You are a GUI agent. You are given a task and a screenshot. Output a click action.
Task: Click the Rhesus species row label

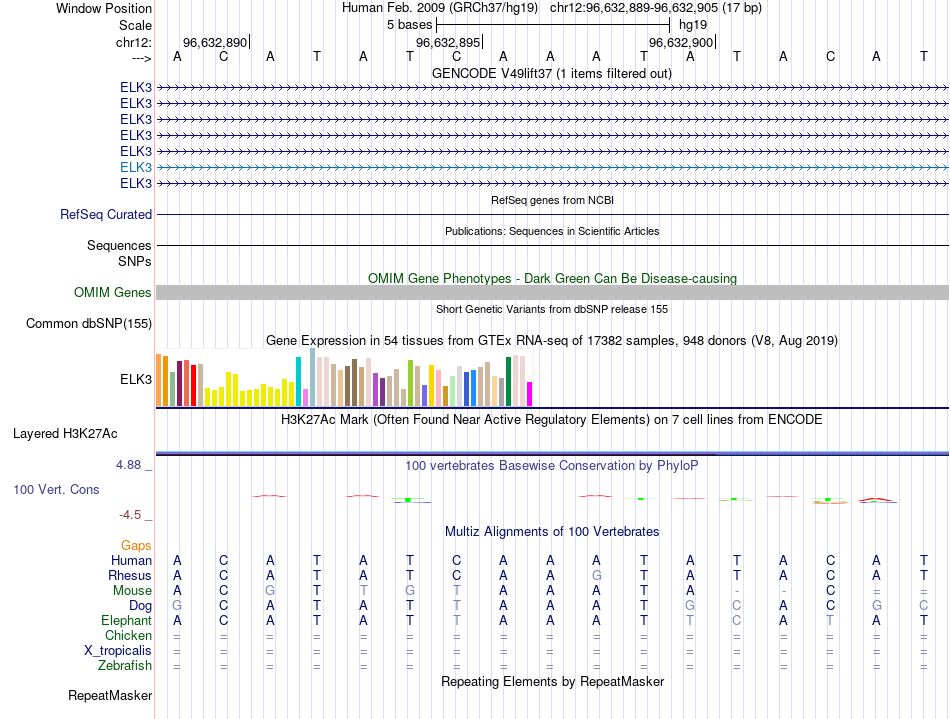130,575
